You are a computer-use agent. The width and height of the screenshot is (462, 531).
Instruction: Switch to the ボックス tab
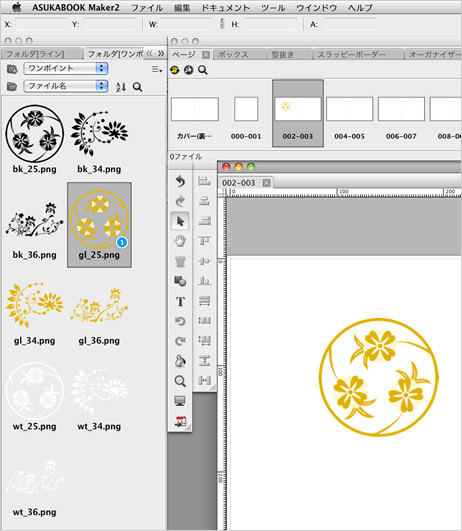233,55
